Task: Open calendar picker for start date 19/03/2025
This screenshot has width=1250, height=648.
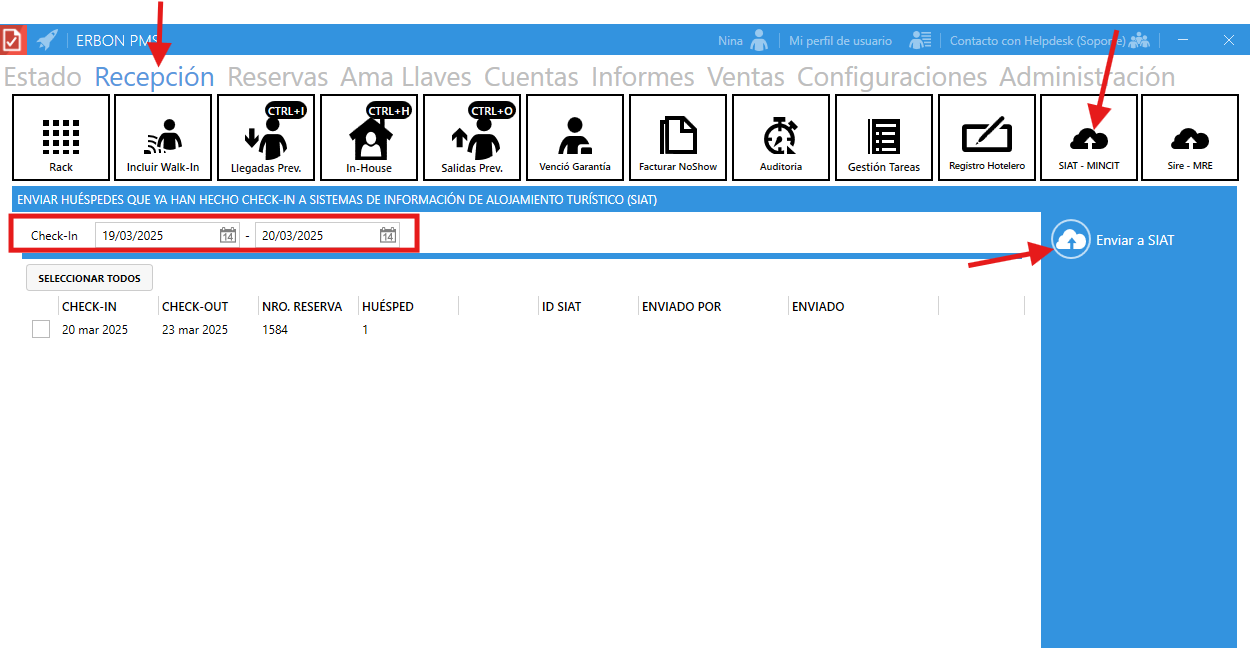Action: tap(228, 236)
